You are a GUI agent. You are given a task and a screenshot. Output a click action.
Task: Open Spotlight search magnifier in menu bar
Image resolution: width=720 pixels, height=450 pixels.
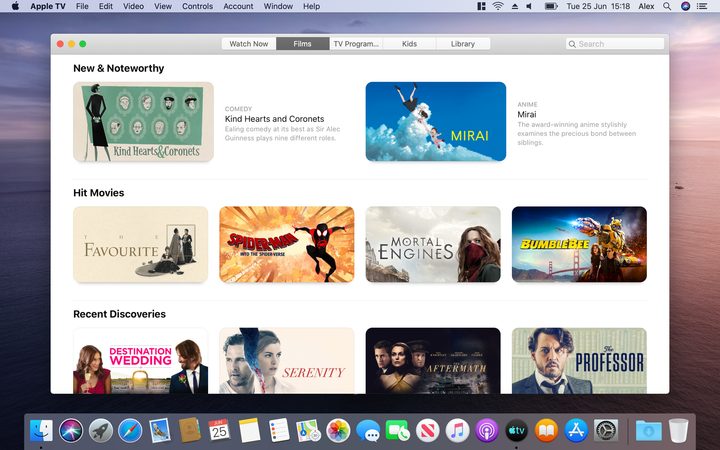click(667, 6)
